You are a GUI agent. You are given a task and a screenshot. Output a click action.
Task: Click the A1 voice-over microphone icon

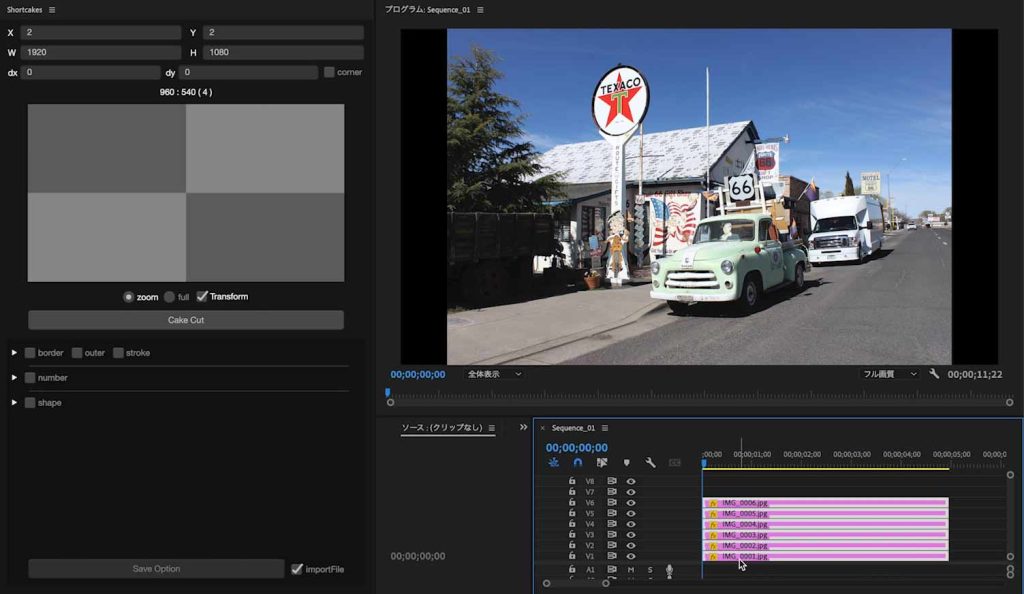[x=669, y=569]
